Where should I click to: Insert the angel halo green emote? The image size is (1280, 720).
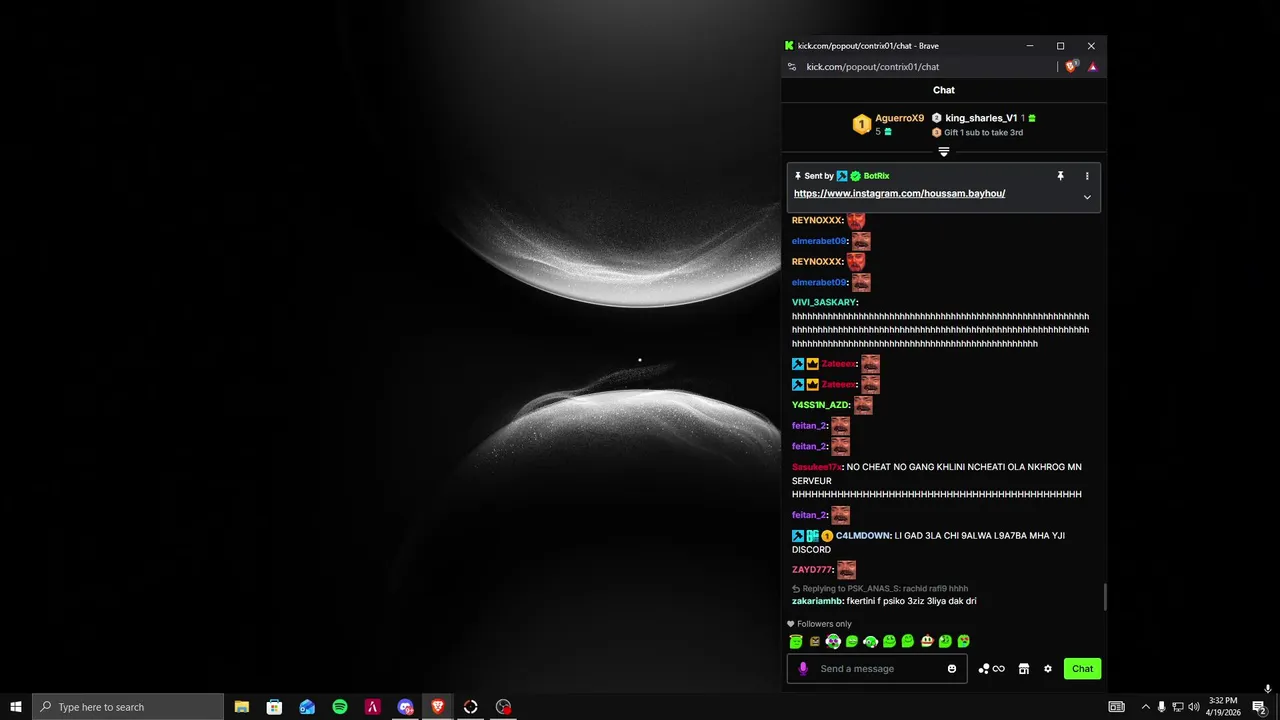click(x=796, y=641)
